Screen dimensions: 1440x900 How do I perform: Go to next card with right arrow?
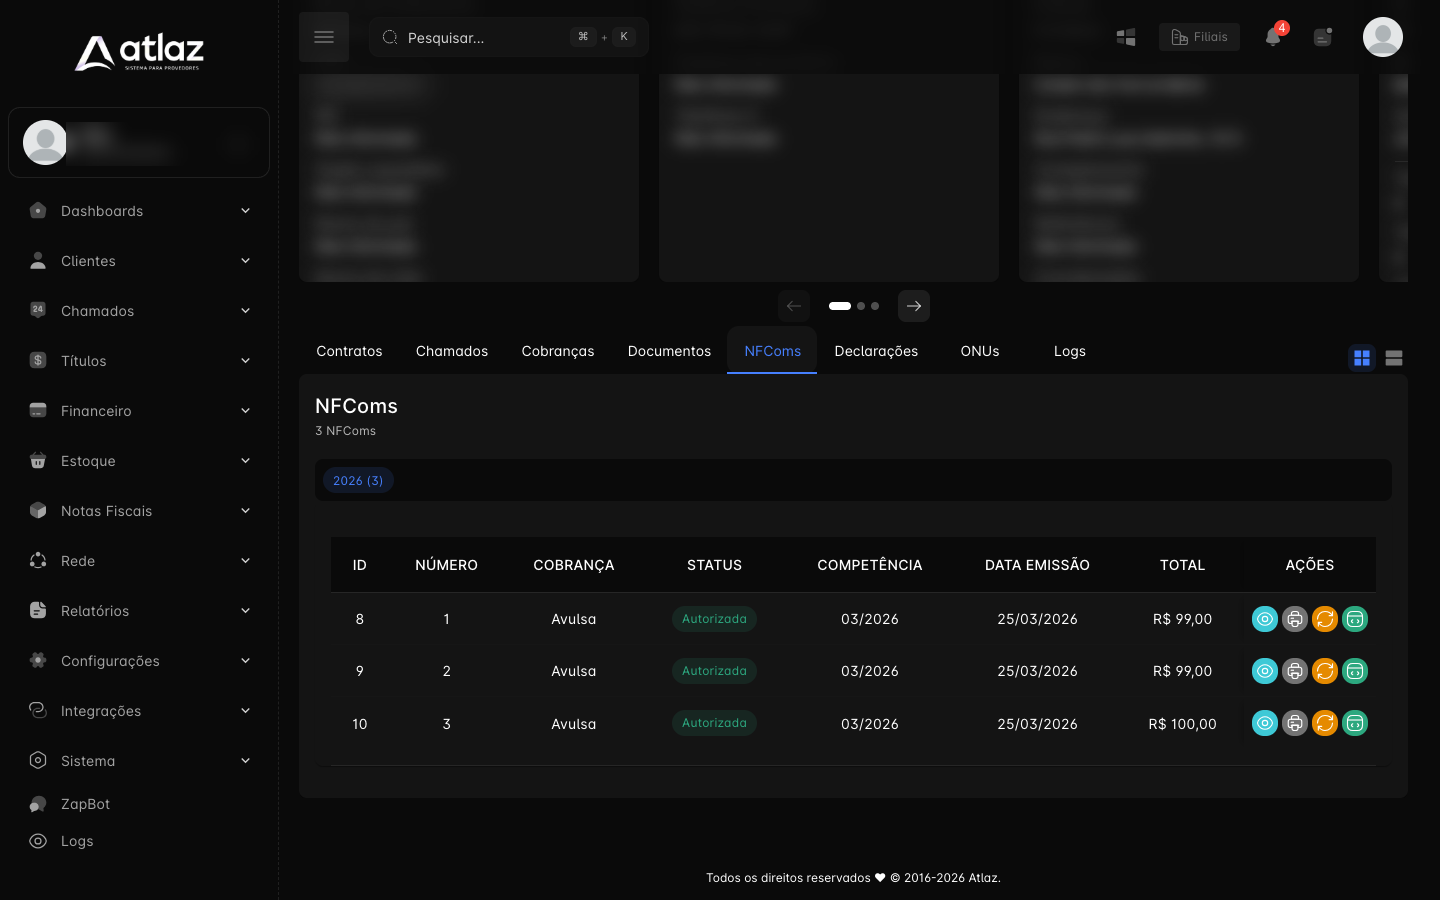click(914, 306)
